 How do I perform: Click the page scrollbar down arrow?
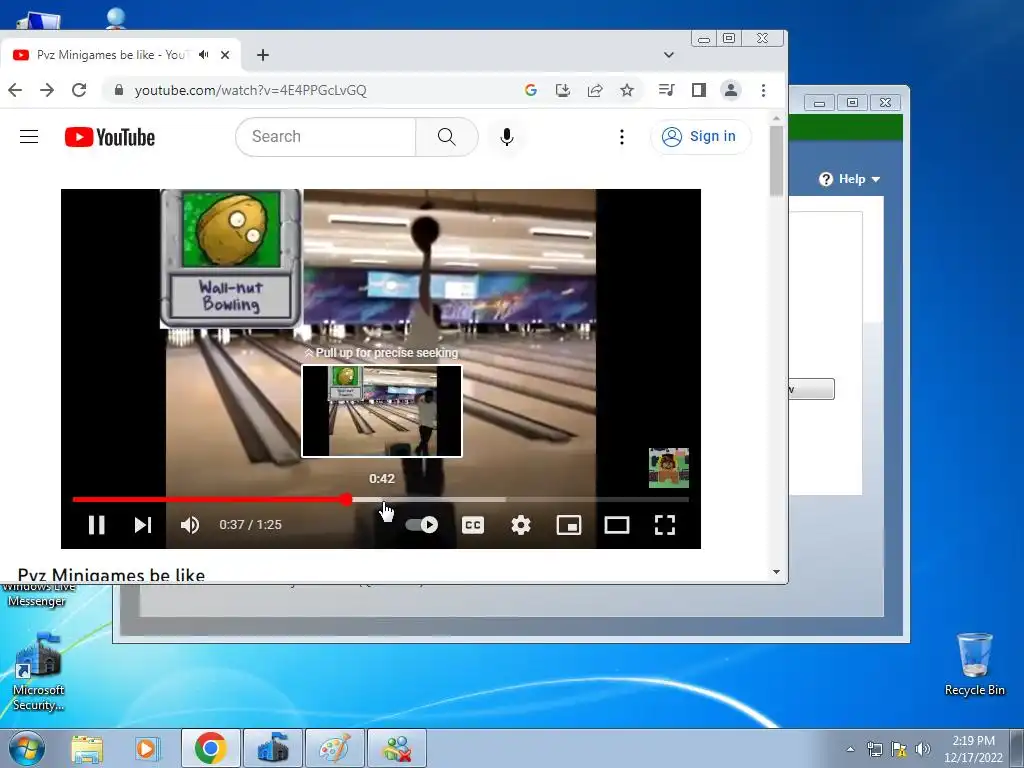point(776,572)
